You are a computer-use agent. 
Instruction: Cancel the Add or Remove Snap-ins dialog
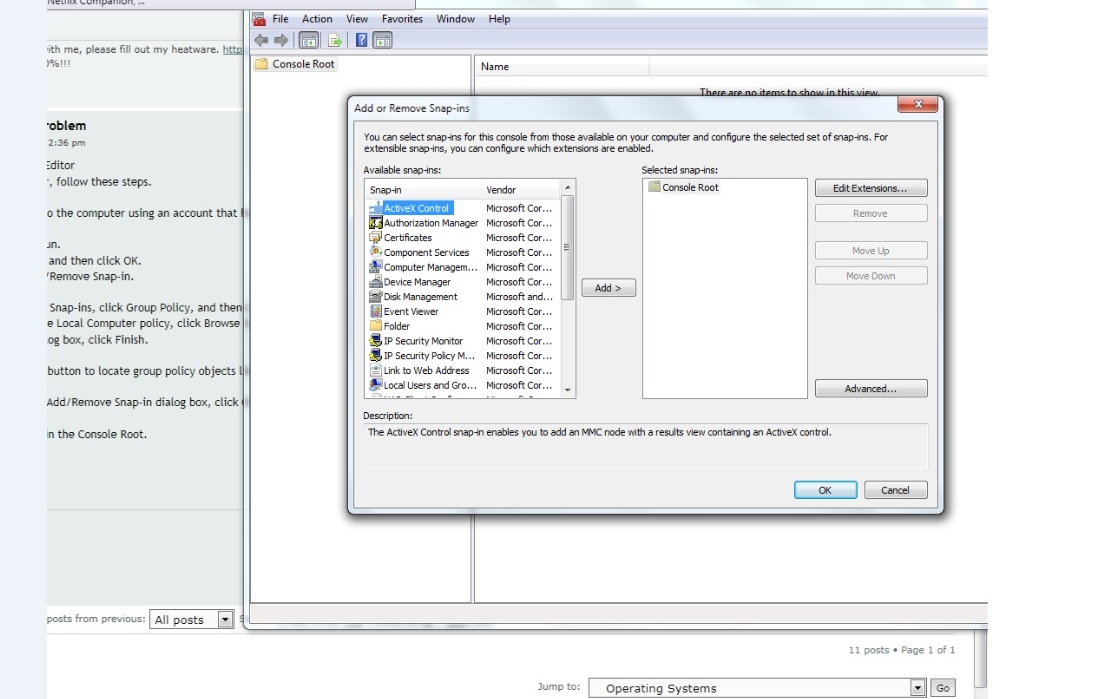coord(894,490)
